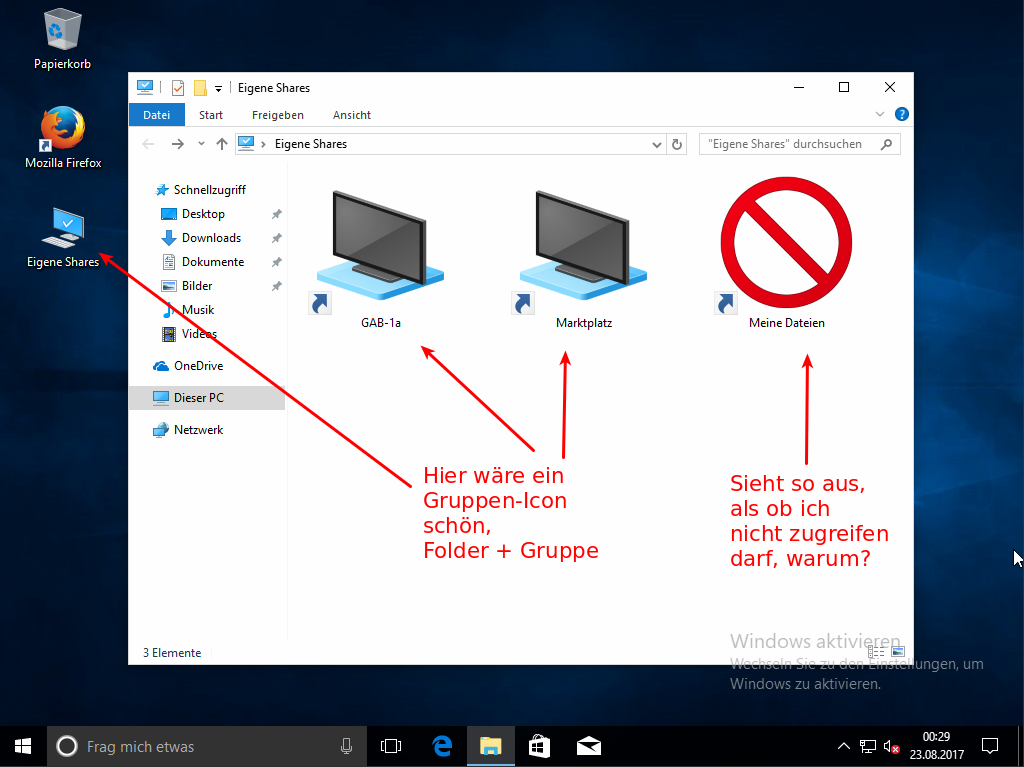Image resolution: width=1024 pixels, height=767 pixels.
Task: Open the Meine Dateien blocked icon
Action: pyautogui.click(x=787, y=250)
